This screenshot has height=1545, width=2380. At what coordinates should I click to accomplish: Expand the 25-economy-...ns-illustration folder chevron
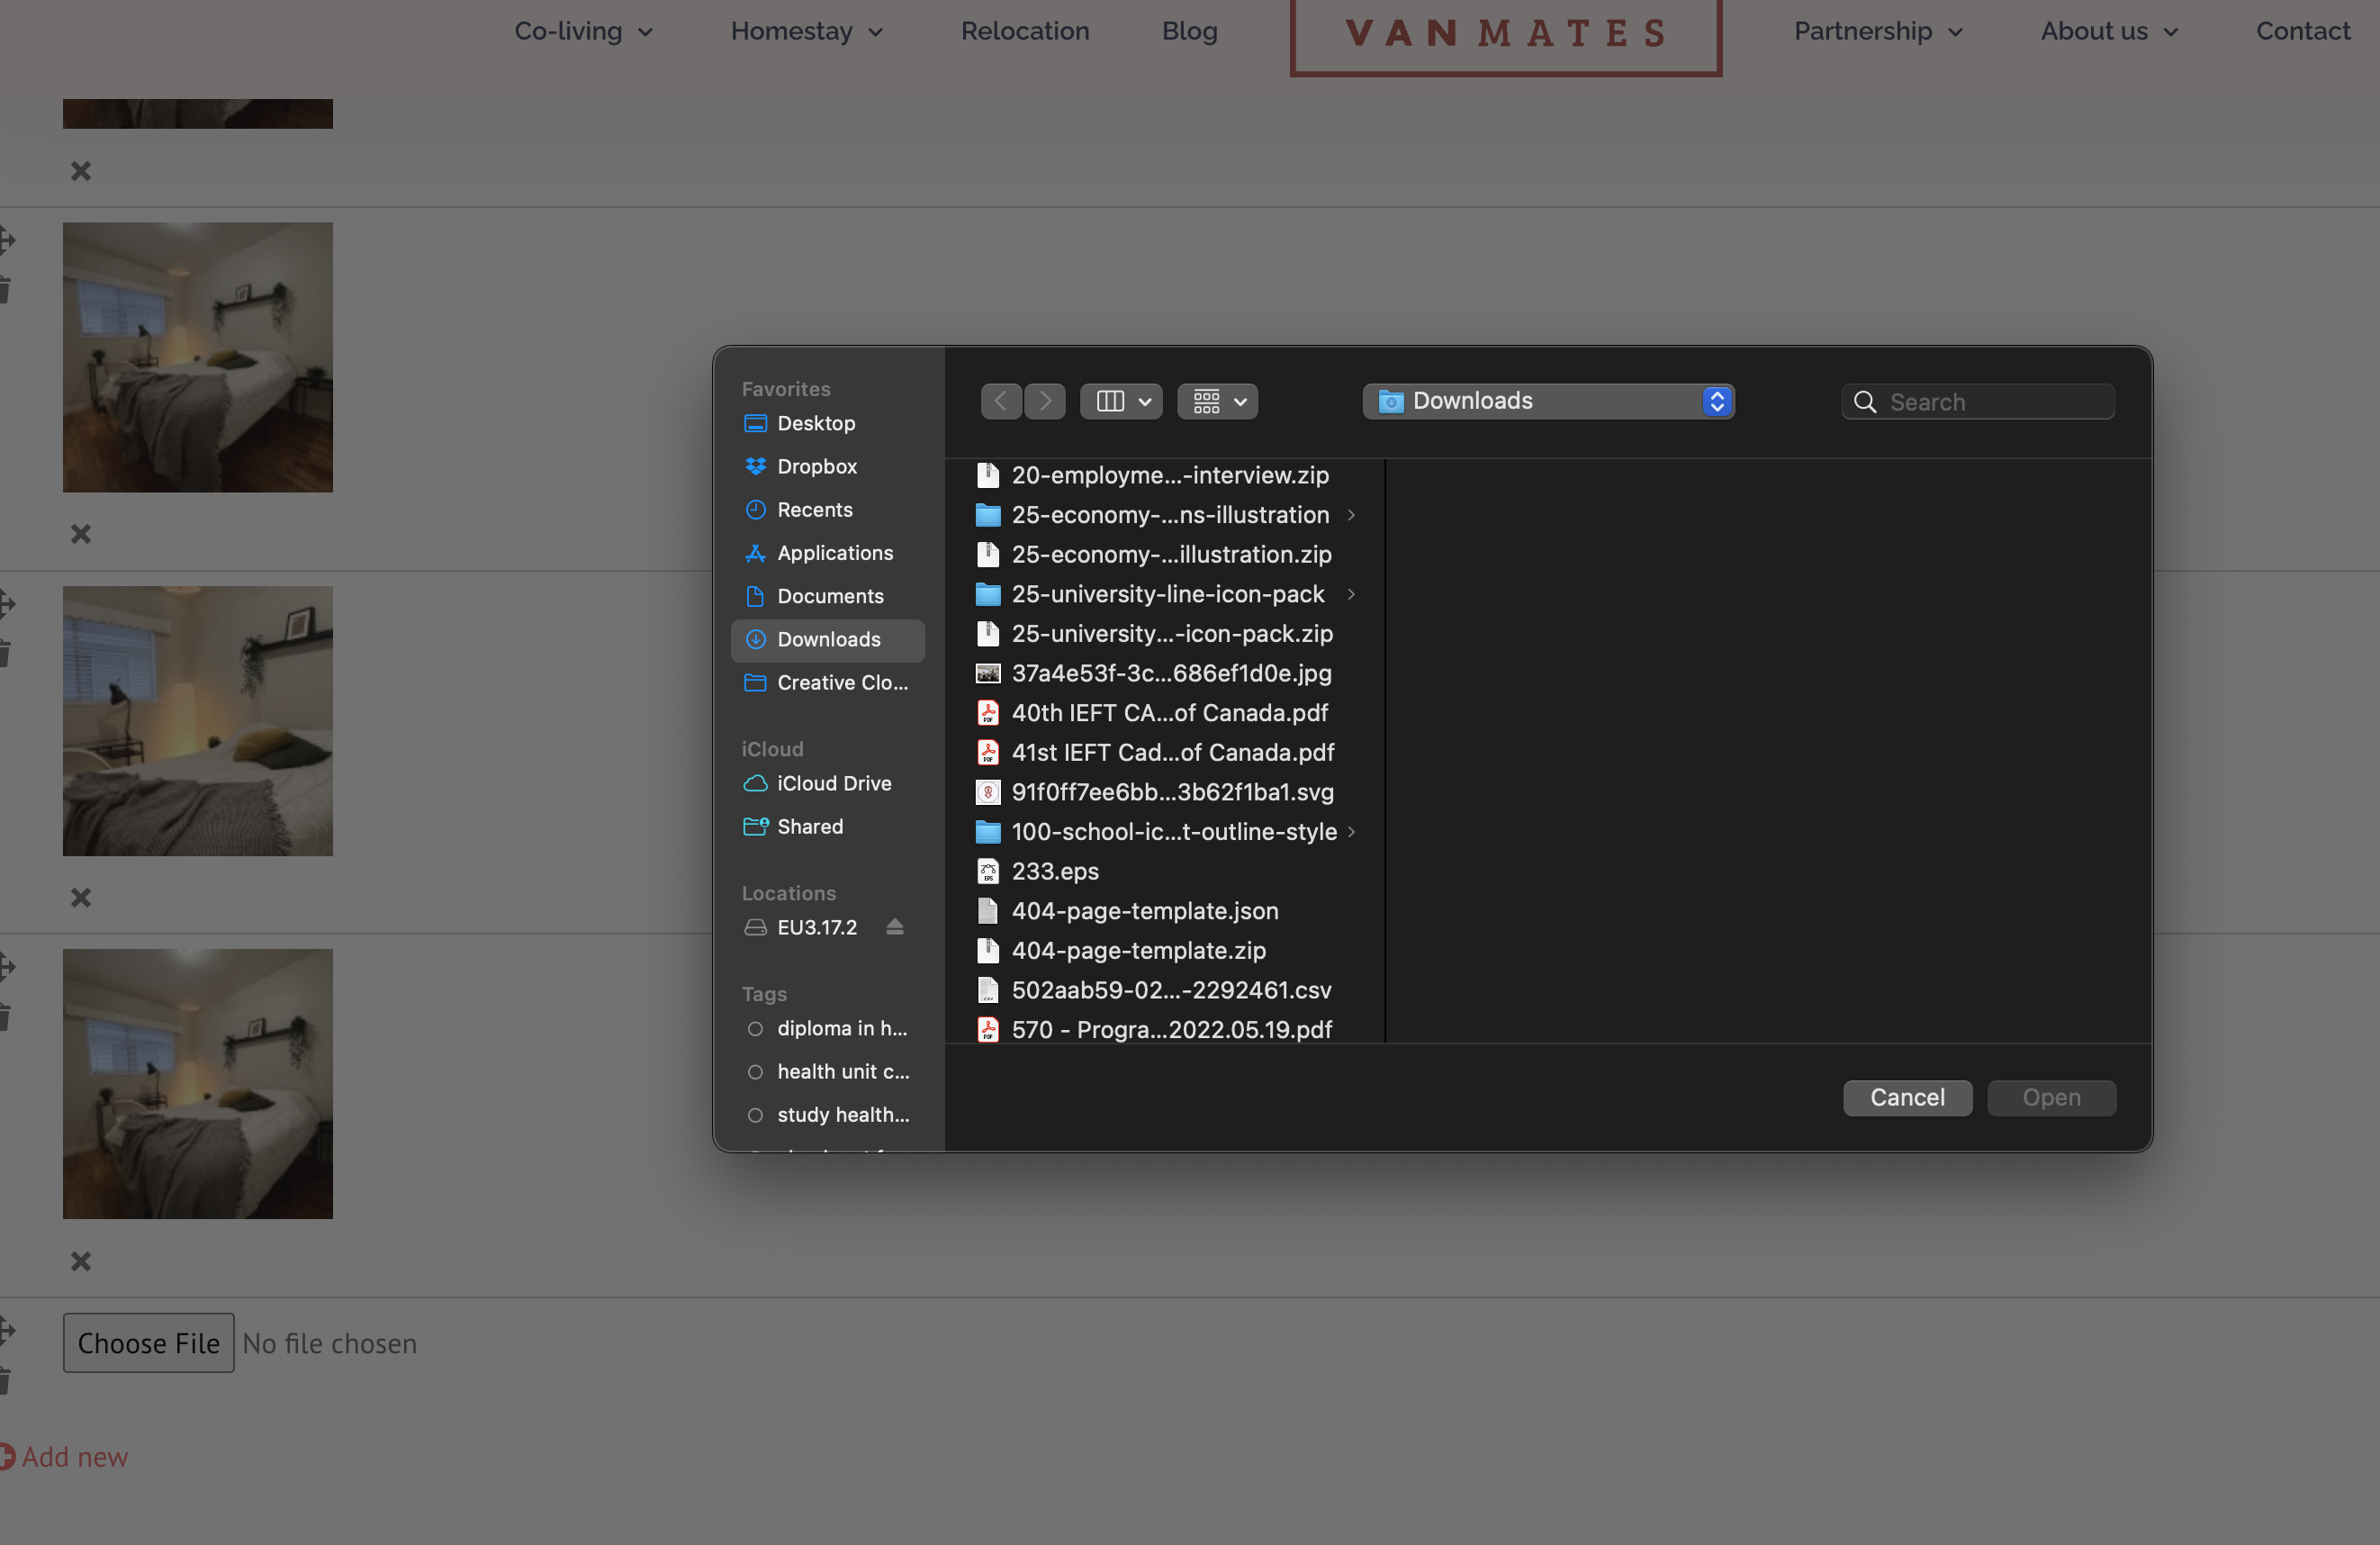(x=1352, y=515)
